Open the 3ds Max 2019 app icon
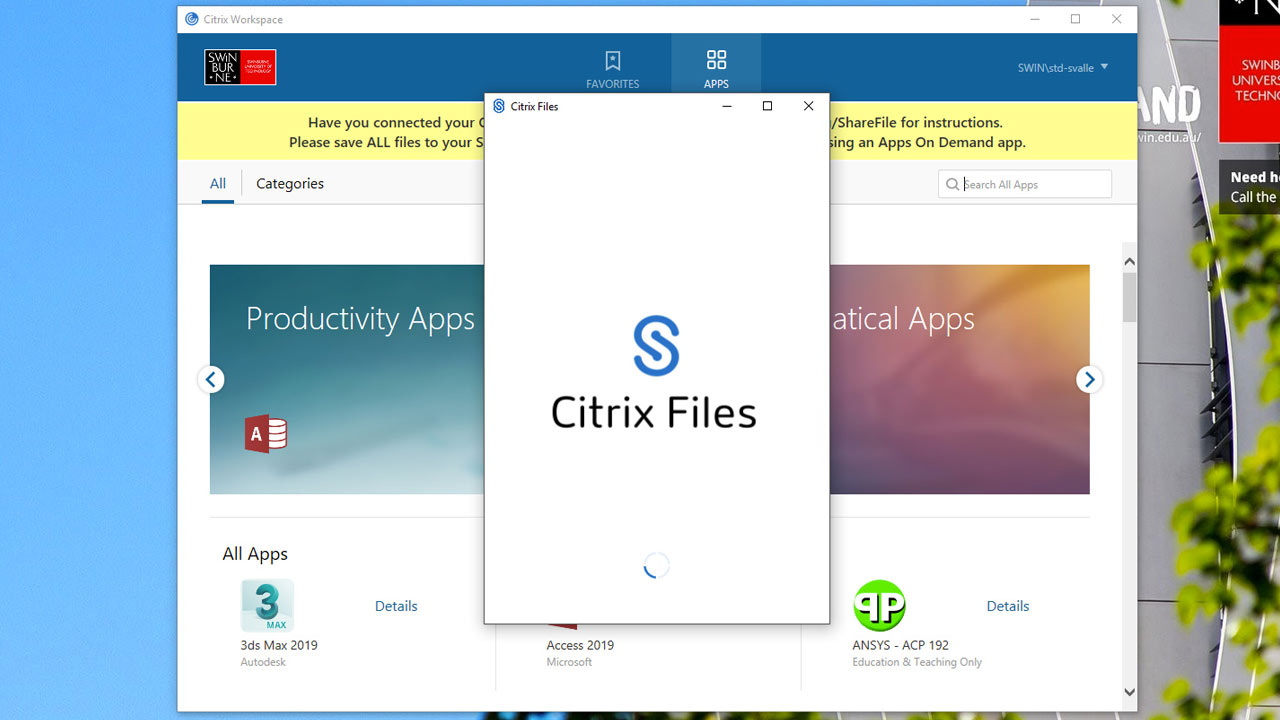This screenshot has height=720, width=1280. coord(267,606)
